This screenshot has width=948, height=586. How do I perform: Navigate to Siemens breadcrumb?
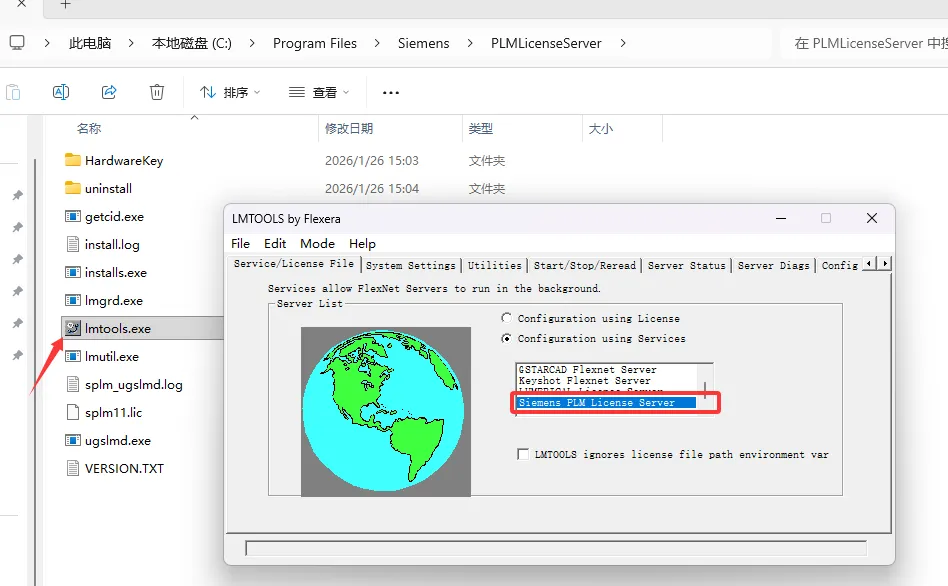[x=423, y=44]
